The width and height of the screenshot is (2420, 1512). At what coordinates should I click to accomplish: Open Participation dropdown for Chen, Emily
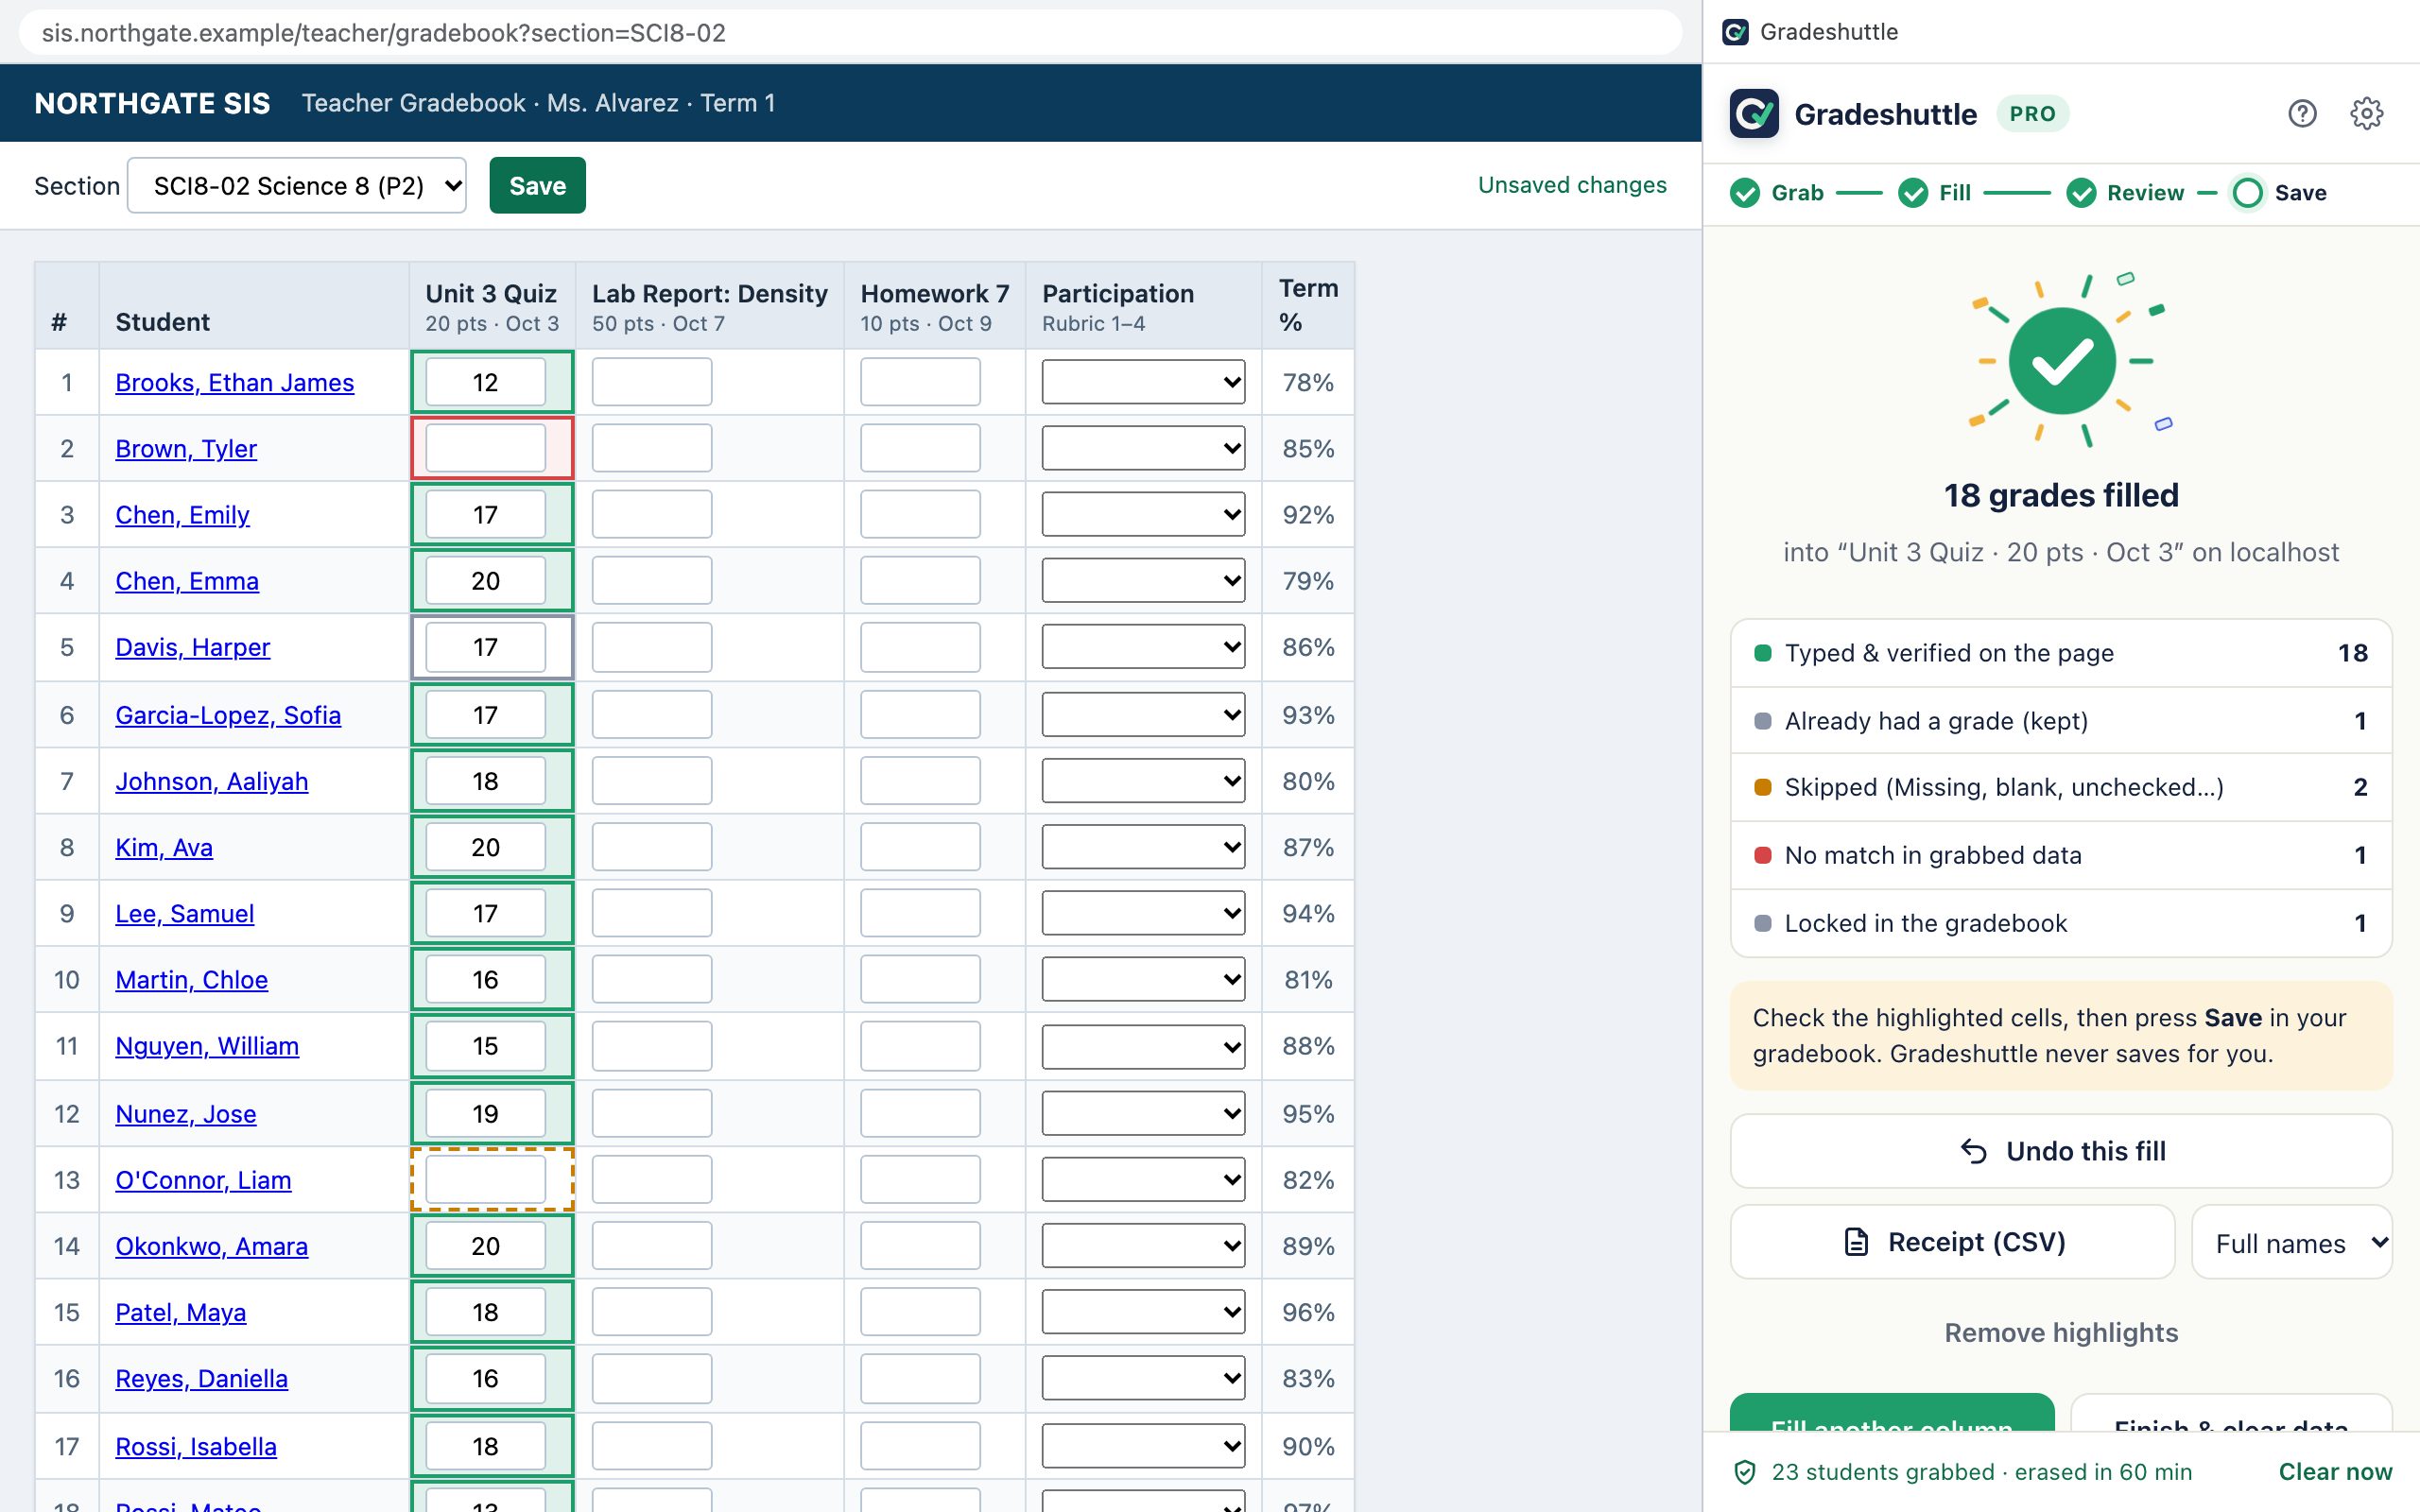point(1143,514)
